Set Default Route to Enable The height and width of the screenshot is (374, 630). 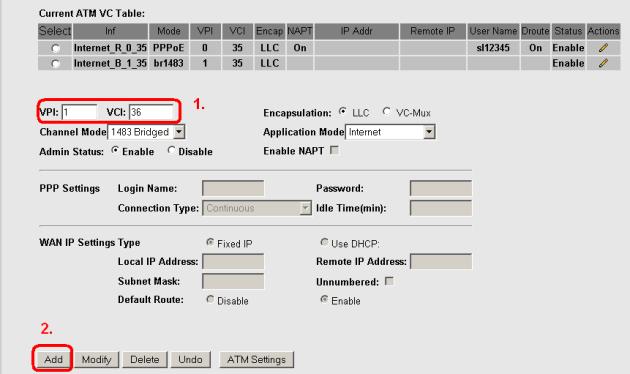point(324,299)
